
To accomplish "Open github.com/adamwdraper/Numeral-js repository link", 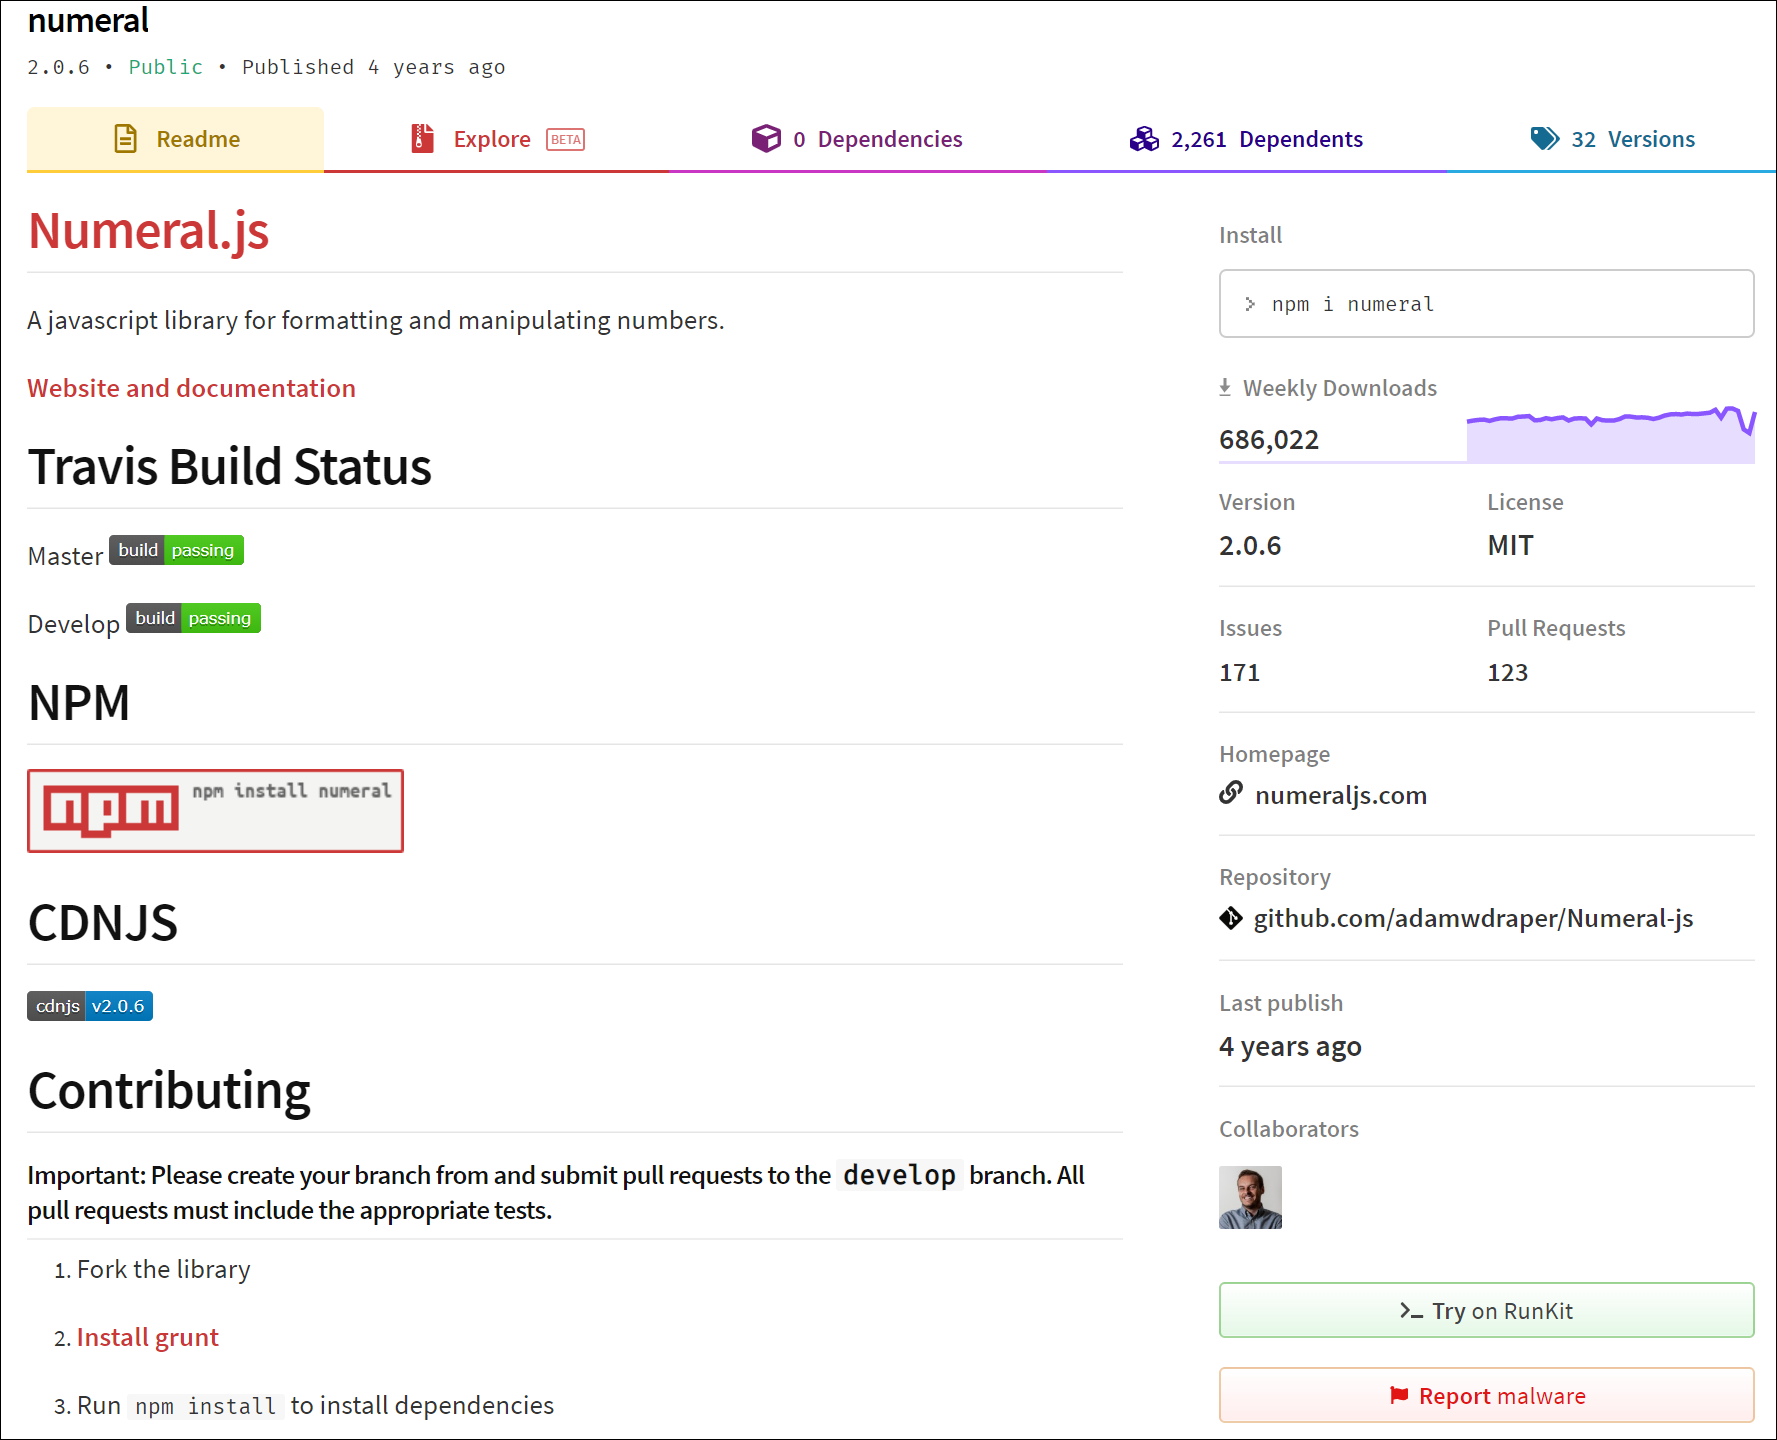I will (1473, 918).
